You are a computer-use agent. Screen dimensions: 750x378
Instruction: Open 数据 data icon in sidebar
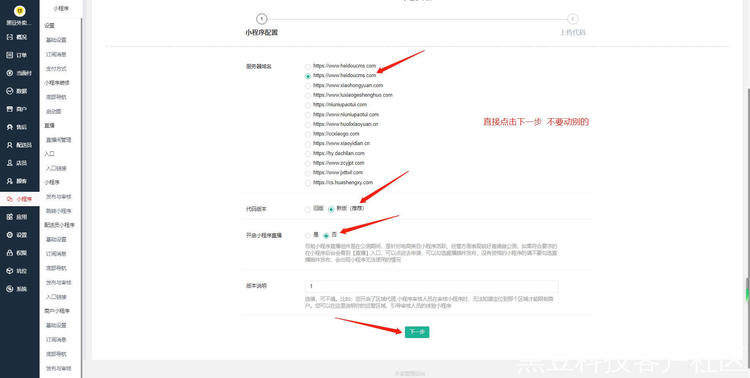point(10,91)
